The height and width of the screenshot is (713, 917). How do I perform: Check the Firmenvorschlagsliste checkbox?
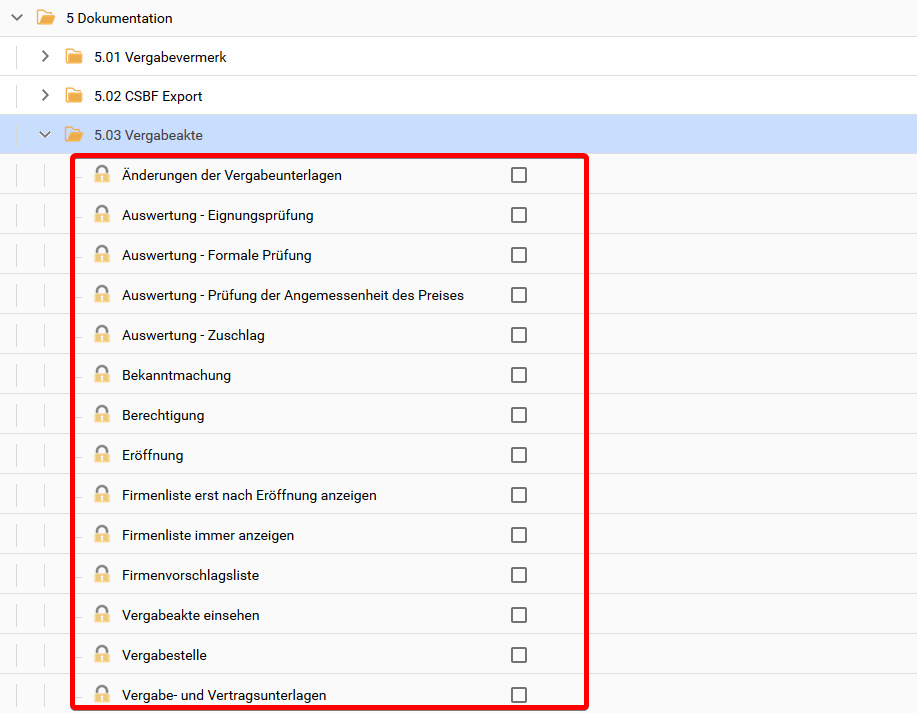click(x=519, y=575)
